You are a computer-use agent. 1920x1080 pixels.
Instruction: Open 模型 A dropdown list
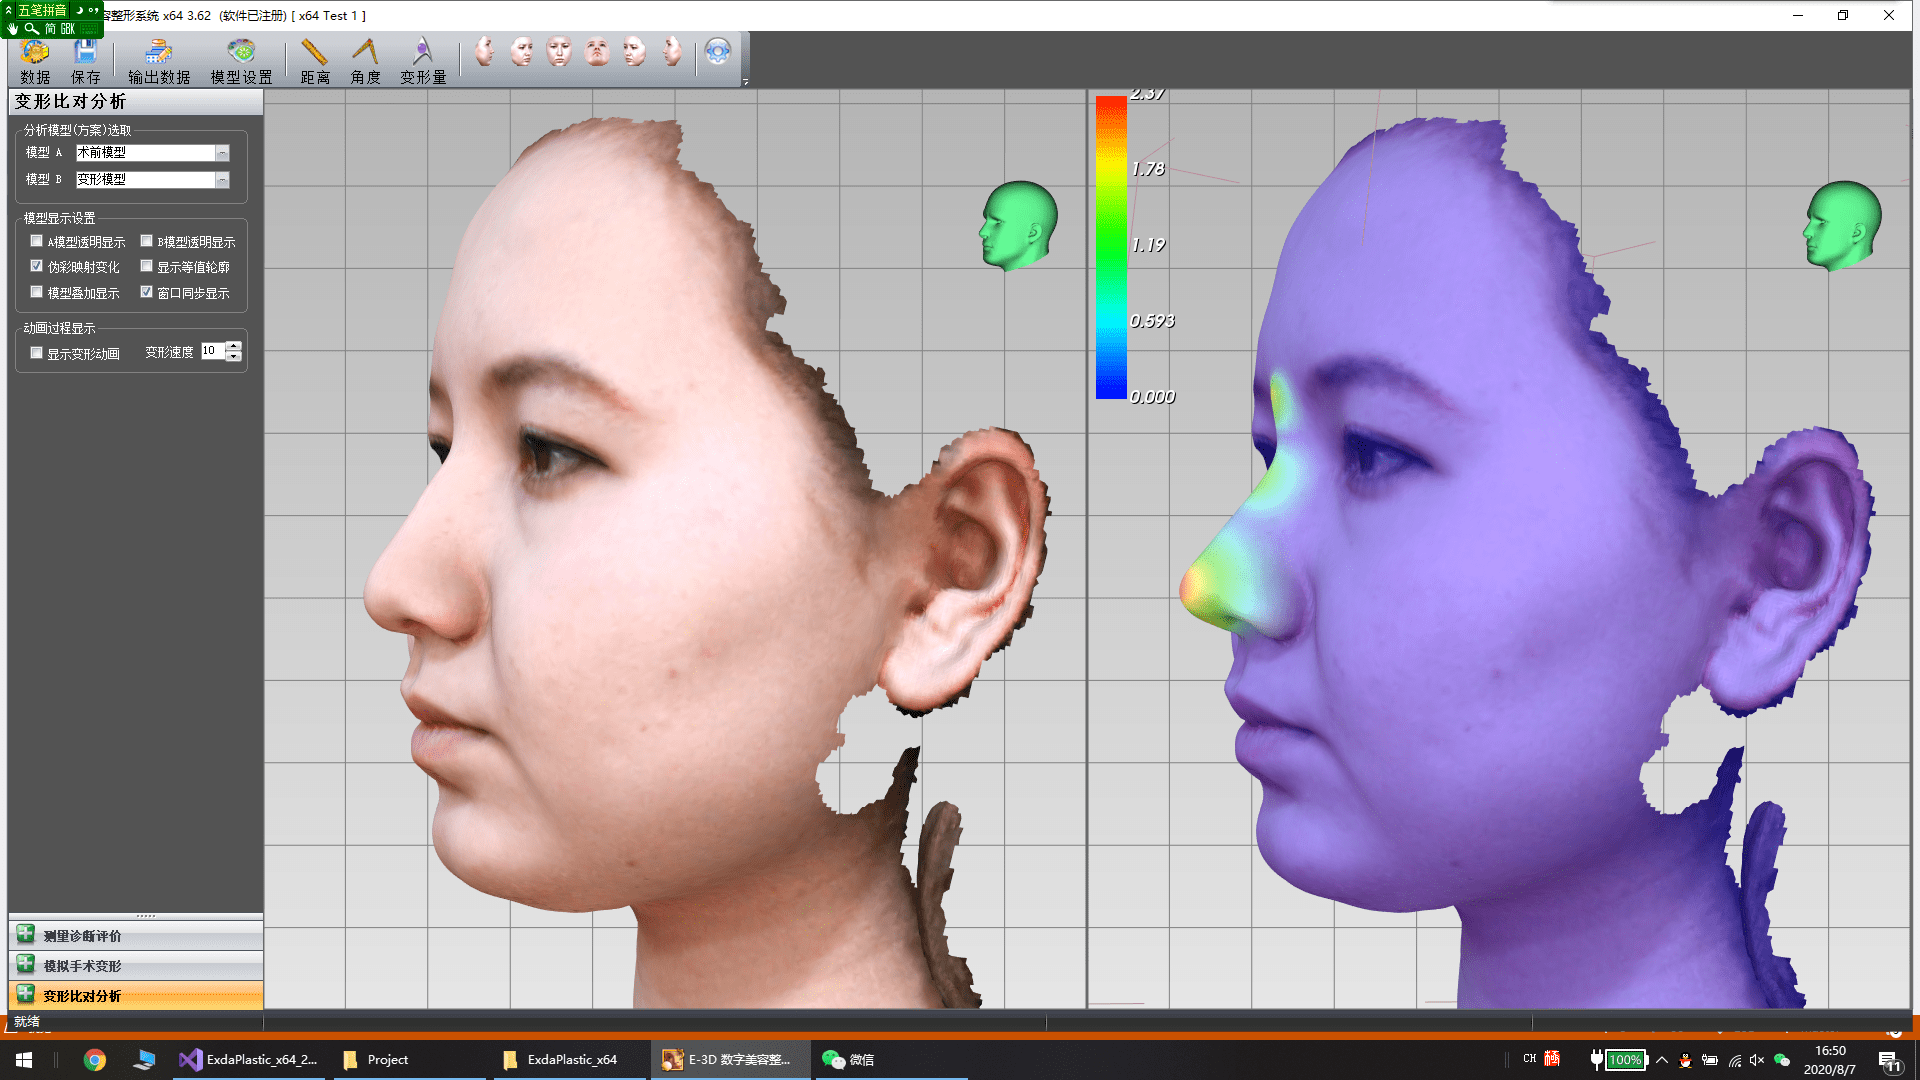click(x=222, y=153)
